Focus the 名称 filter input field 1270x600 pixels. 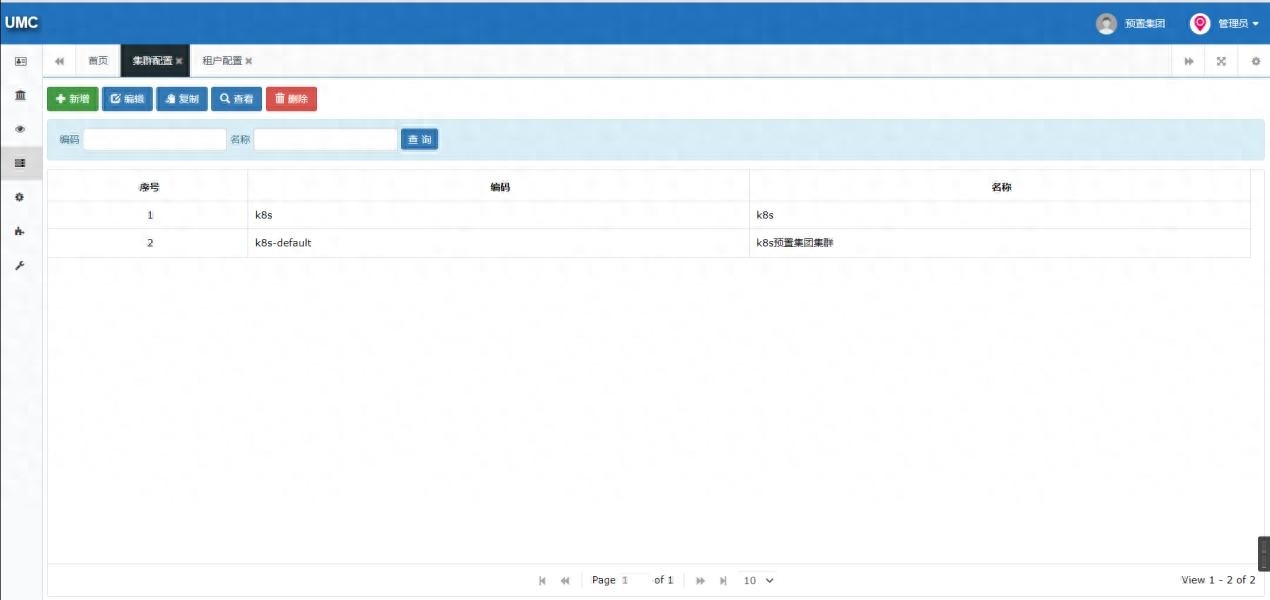point(326,140)
